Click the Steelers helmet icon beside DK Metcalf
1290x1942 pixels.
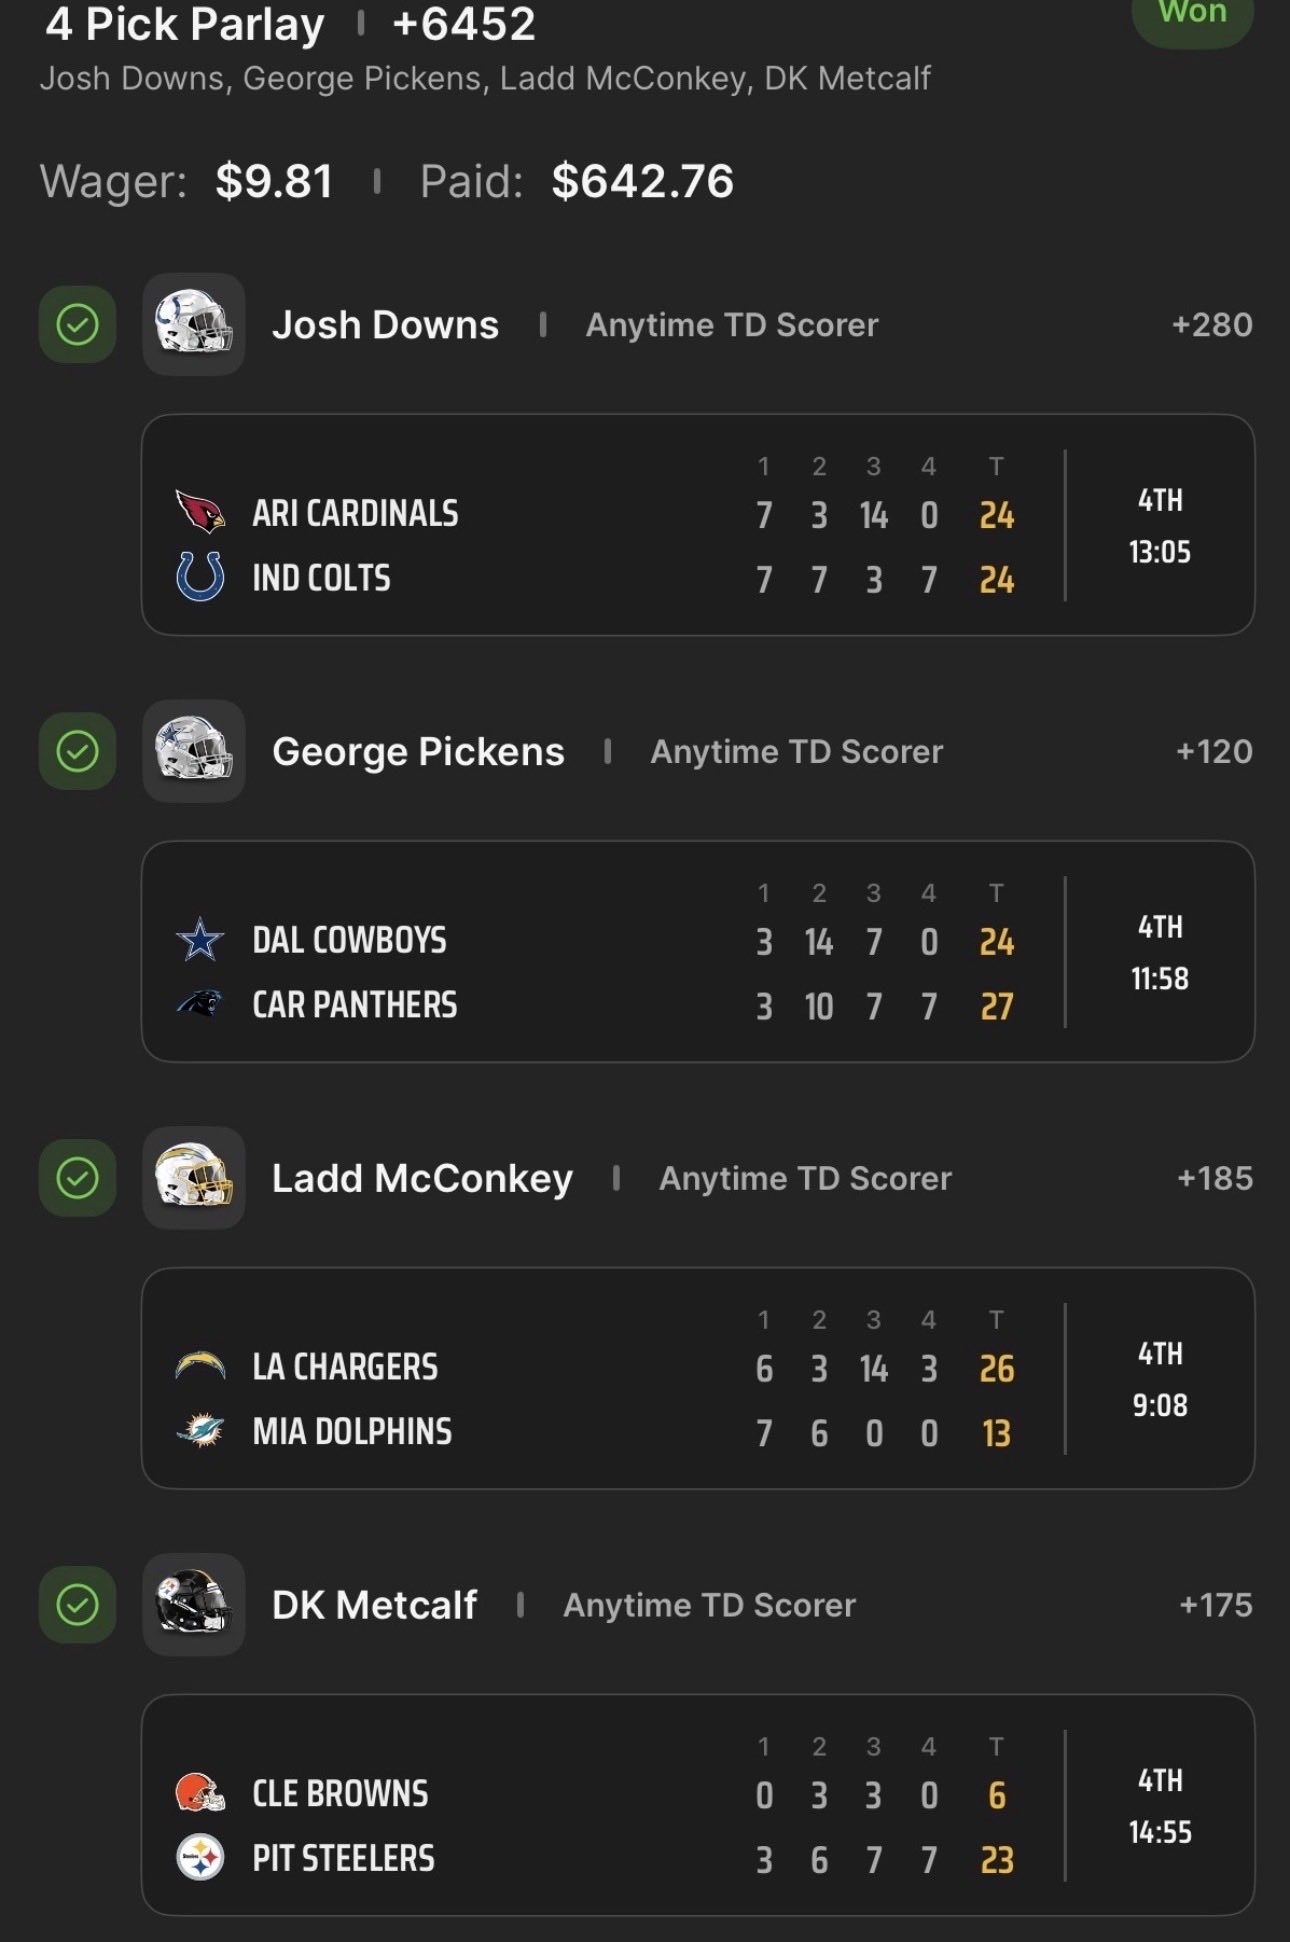[x=194, y=1605]
